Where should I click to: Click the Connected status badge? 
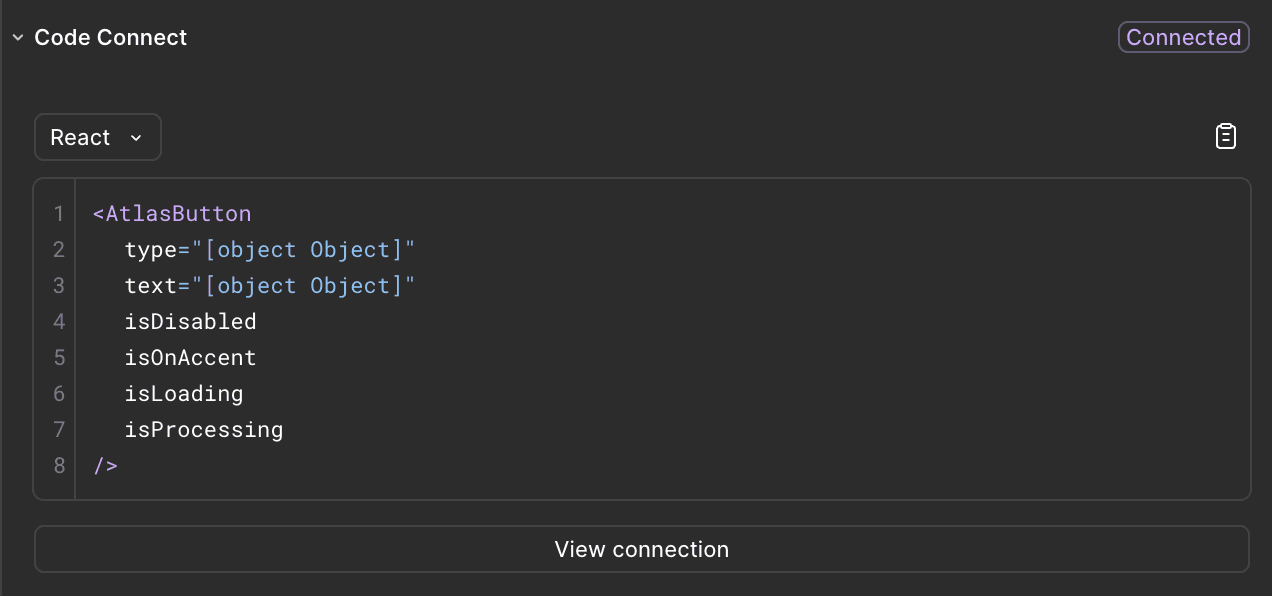(x=1183, y=37)
